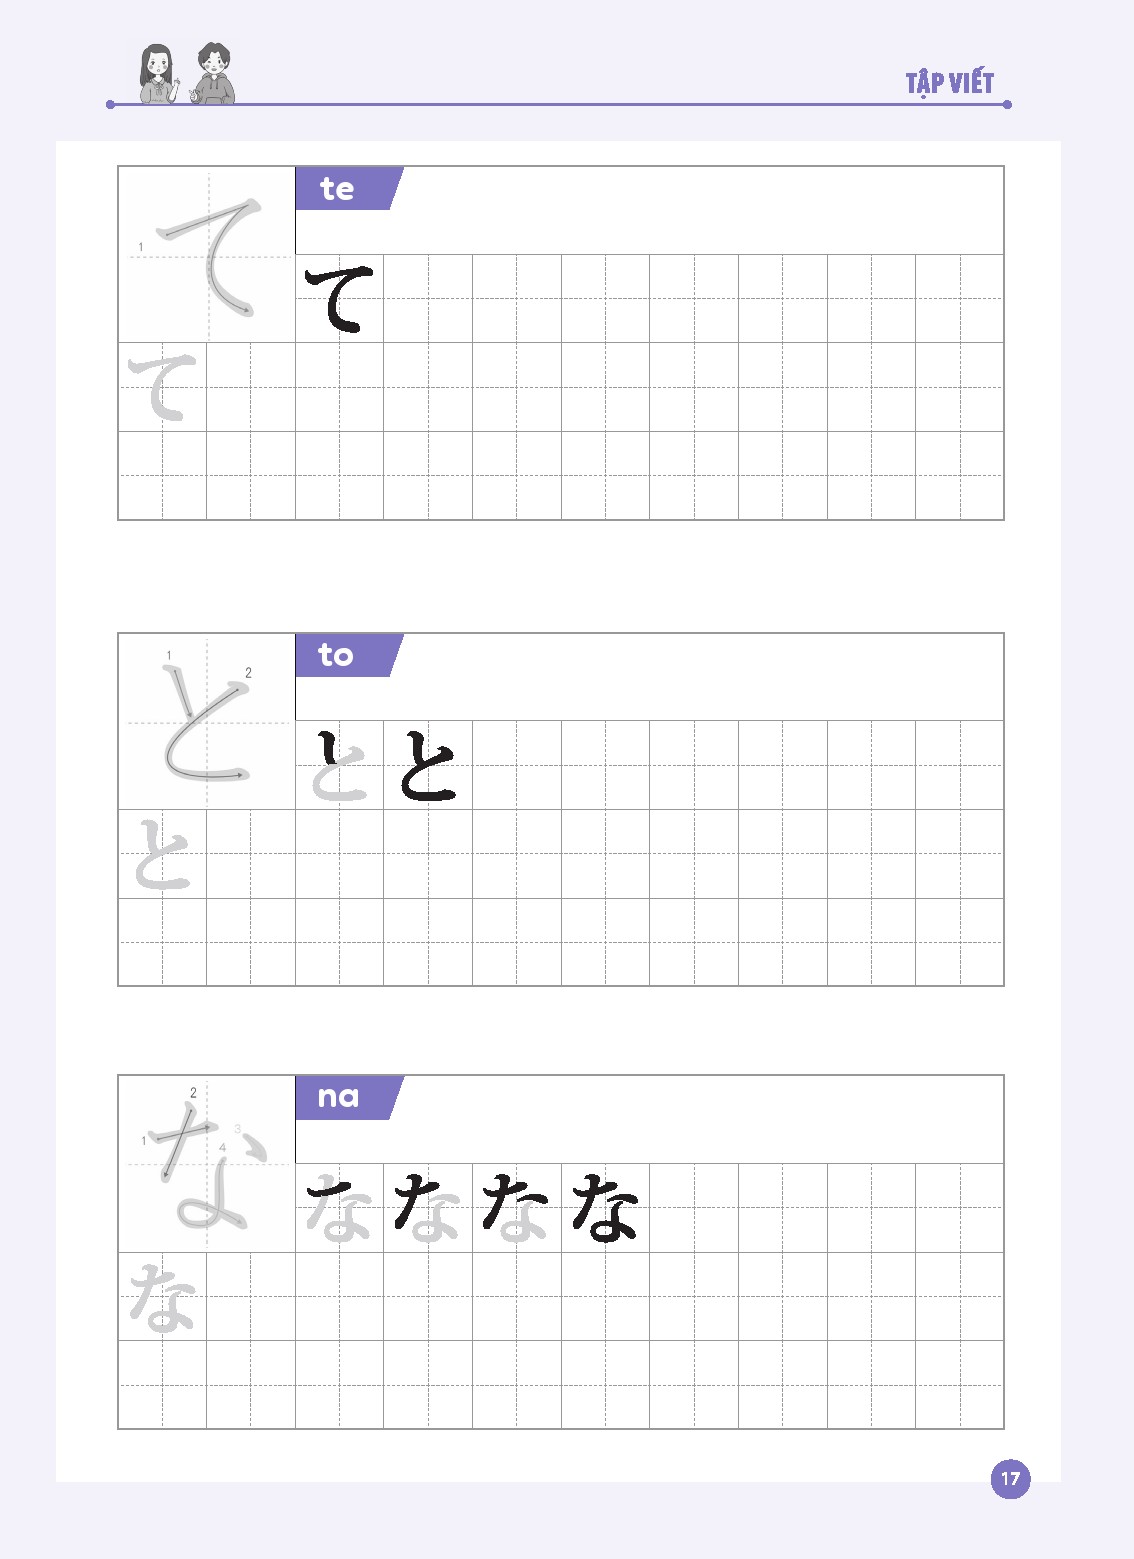Viewport: 1134px width, 1559px height.
Task: Click the large な stroke-order diagram
Action: click(207, 1164)
